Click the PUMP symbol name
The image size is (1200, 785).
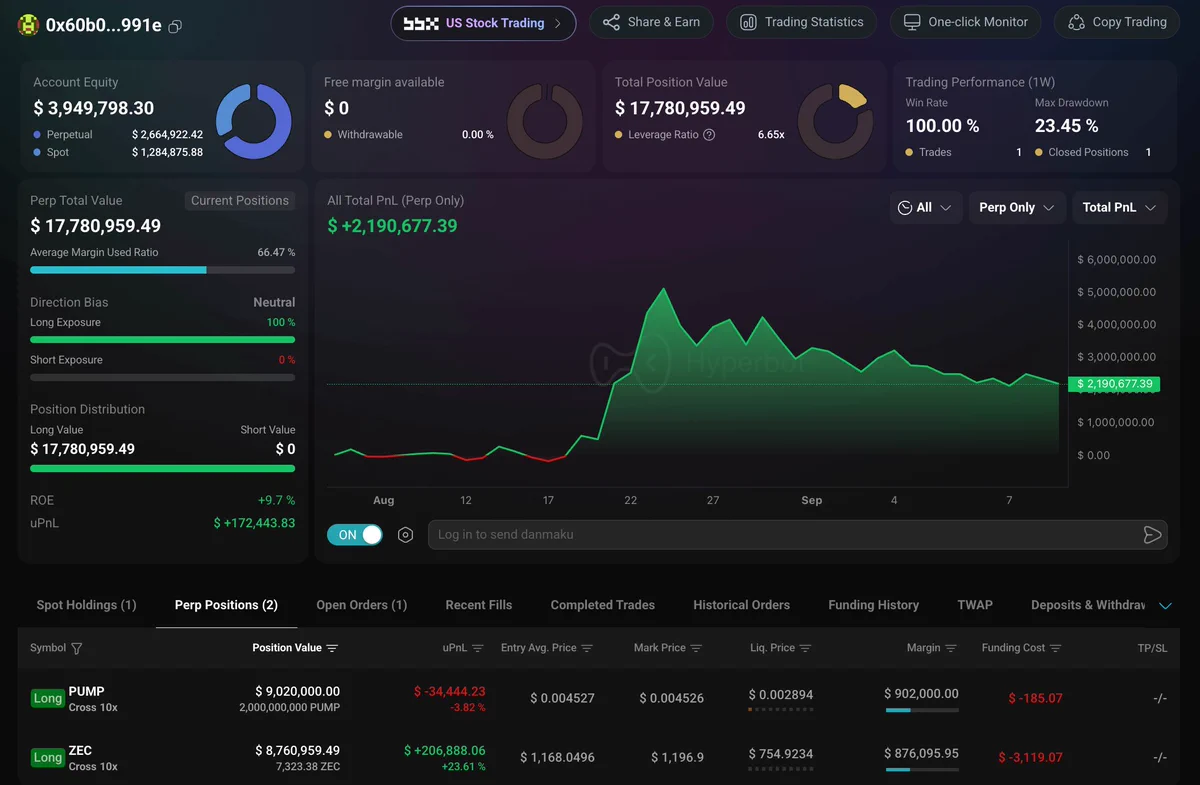[x=86, y=692]
